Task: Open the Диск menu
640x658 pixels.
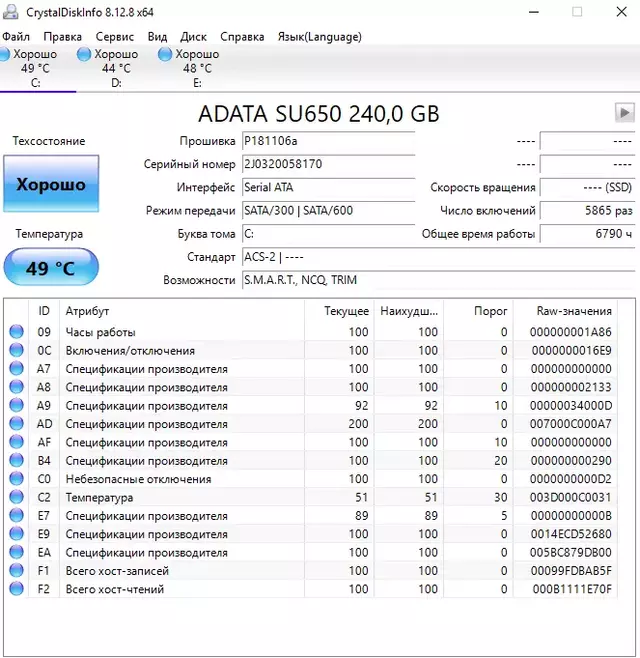Action: tap(193, 37)
